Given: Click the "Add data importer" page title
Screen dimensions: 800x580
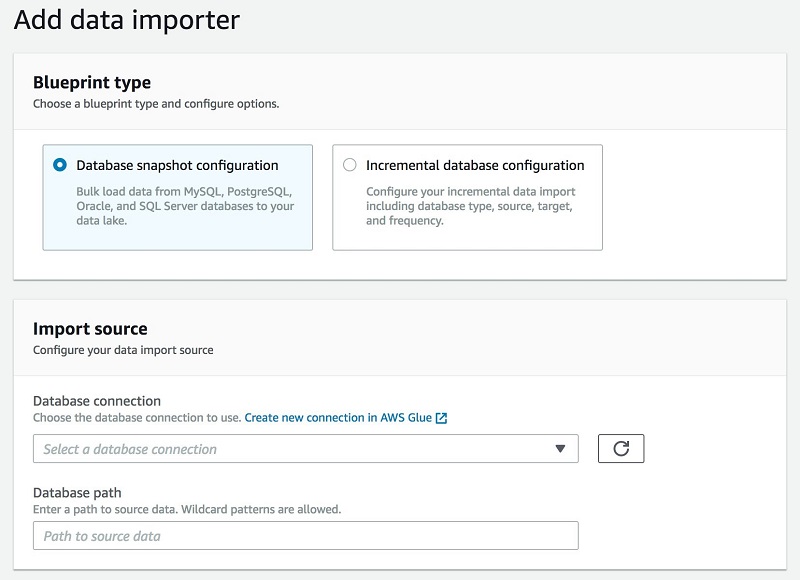Looking at the screenshot, I should pyautogui.click(x=127, y=20).
